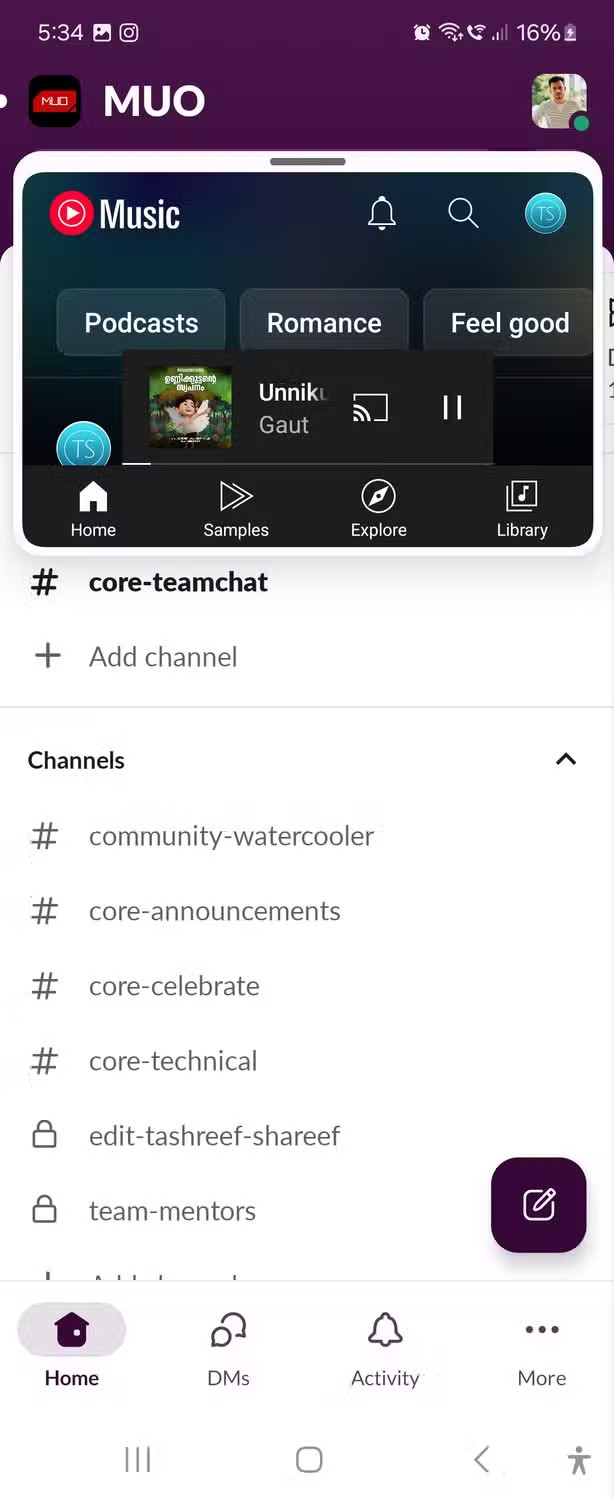614x1500 pixels.
Task: Open the Slack Activity bell tab
Action: (x=385, y=1350)
